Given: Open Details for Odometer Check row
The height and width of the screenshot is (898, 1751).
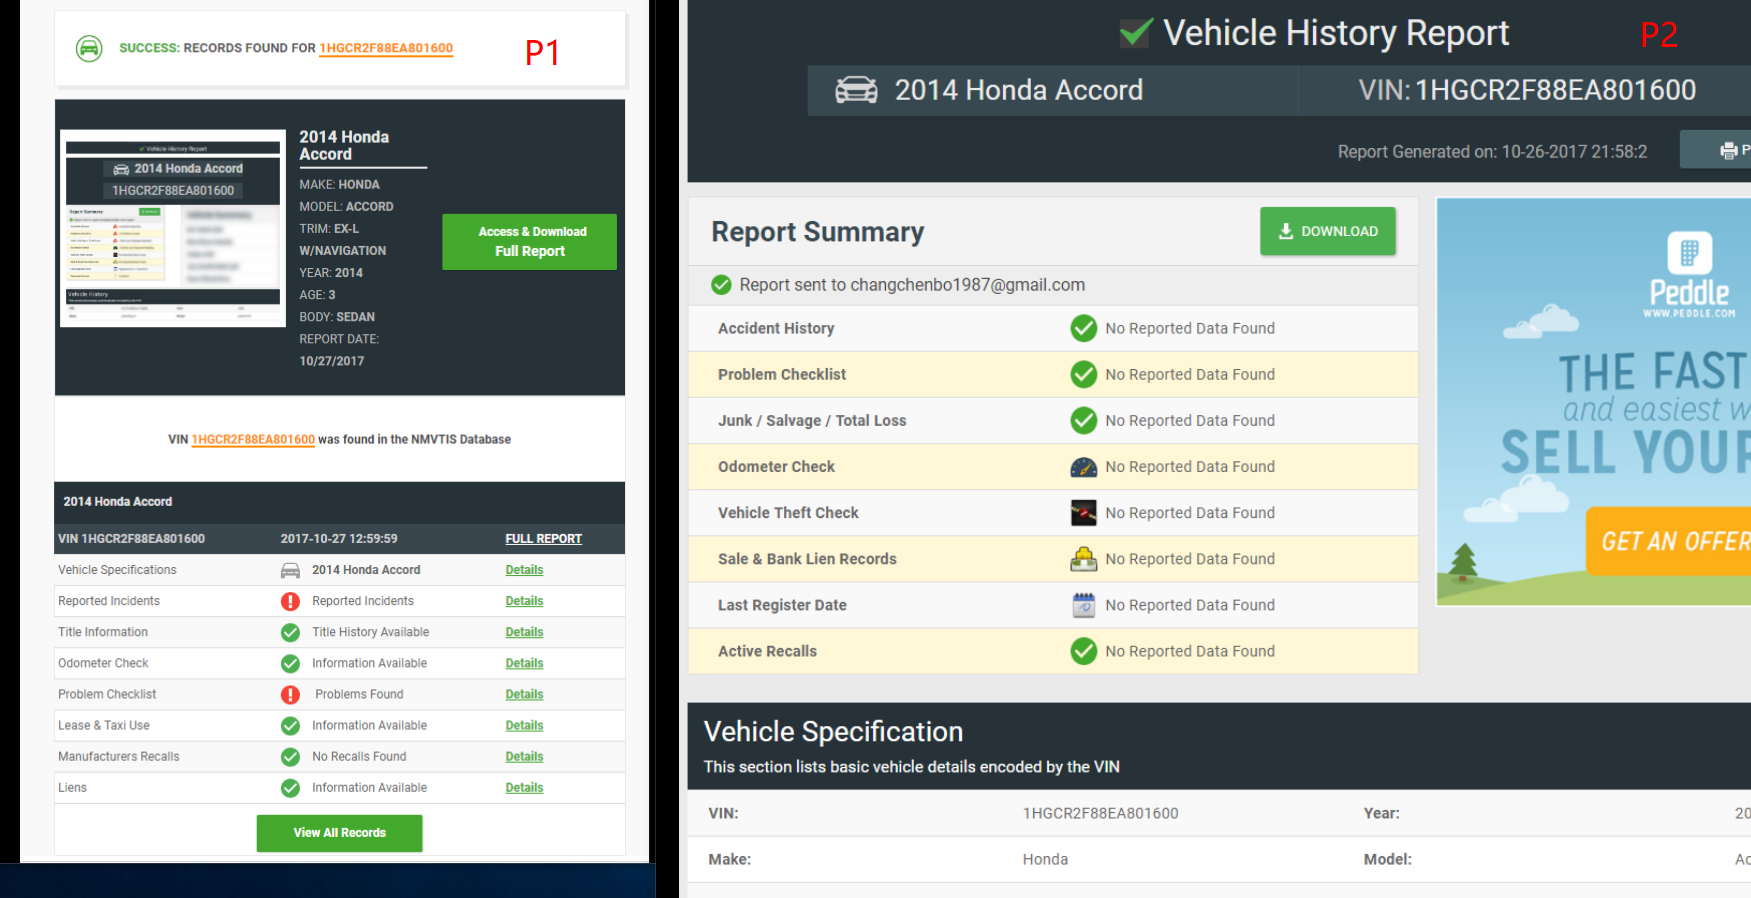Looking at the screenshot, I should coord(524,663).
